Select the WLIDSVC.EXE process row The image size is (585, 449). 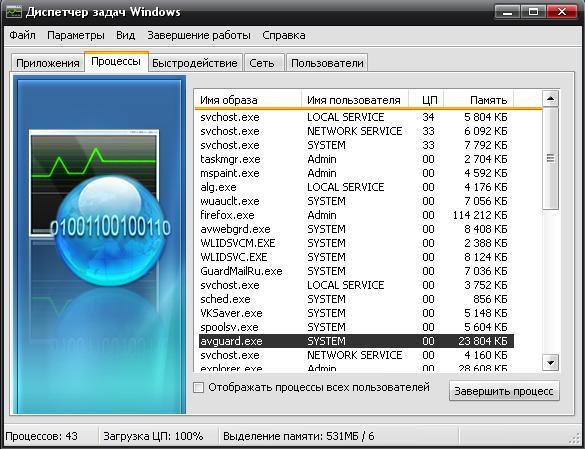click(356, 257)
